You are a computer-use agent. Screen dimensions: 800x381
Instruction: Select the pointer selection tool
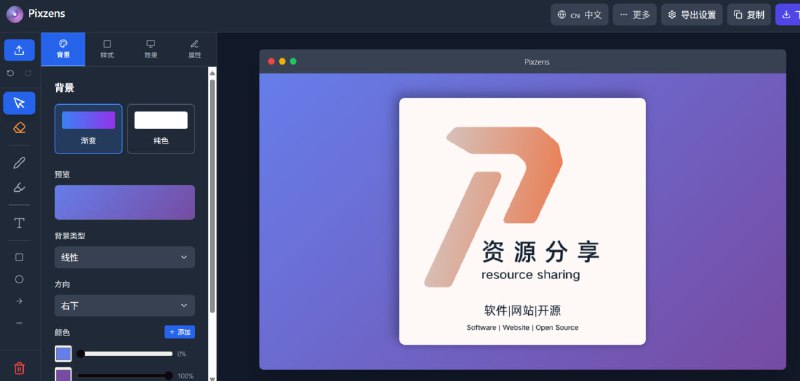click(x=19, y=103)
